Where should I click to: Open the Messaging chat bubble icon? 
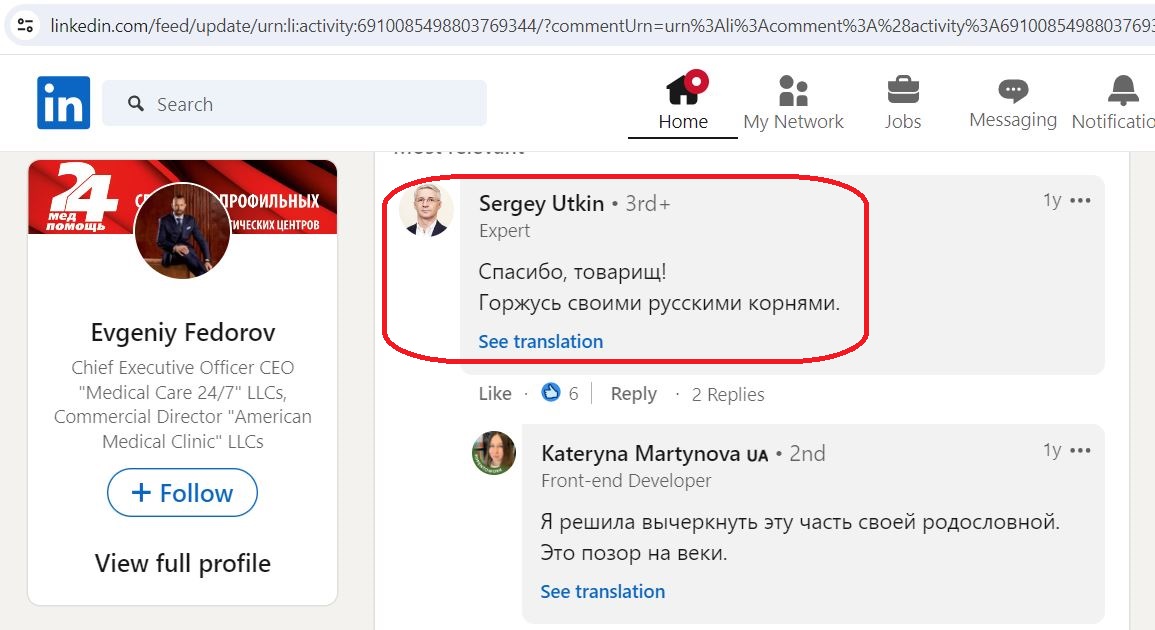(x=1013, y=91)
